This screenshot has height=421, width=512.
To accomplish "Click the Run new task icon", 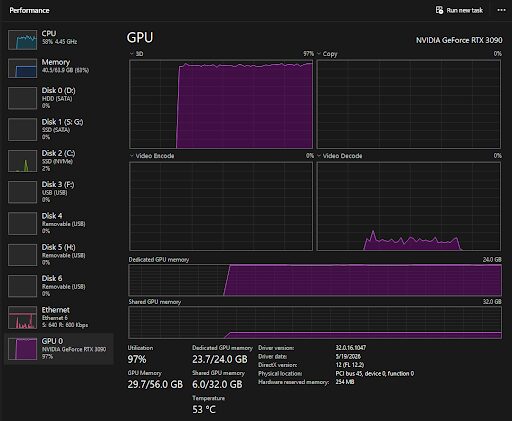I will coord(439,10).
